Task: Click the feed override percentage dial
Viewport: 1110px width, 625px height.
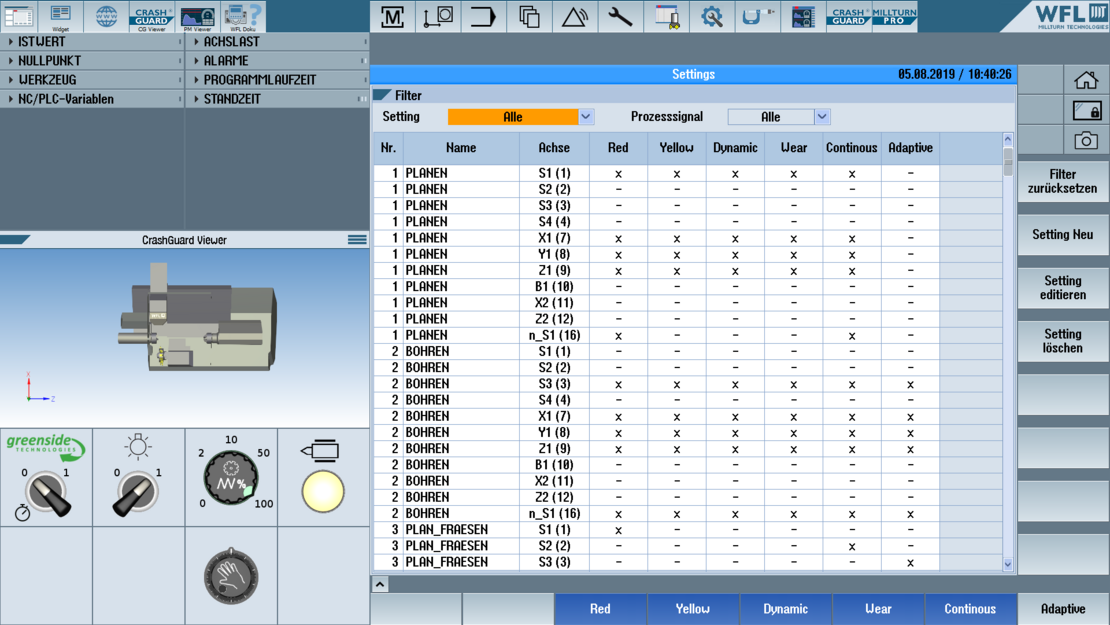Action: tap(231, 478)
